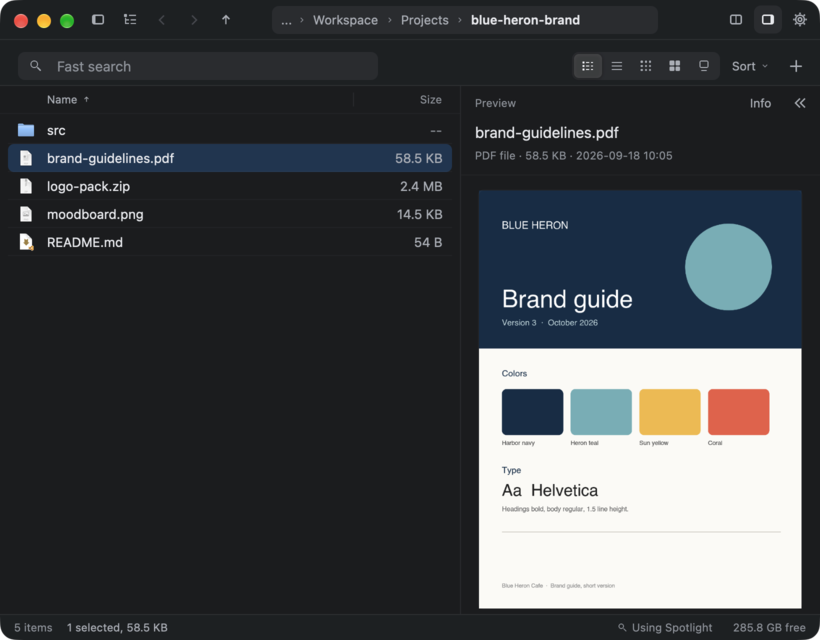
Task: Click the src folder icon
Action: tap(26, 130)
